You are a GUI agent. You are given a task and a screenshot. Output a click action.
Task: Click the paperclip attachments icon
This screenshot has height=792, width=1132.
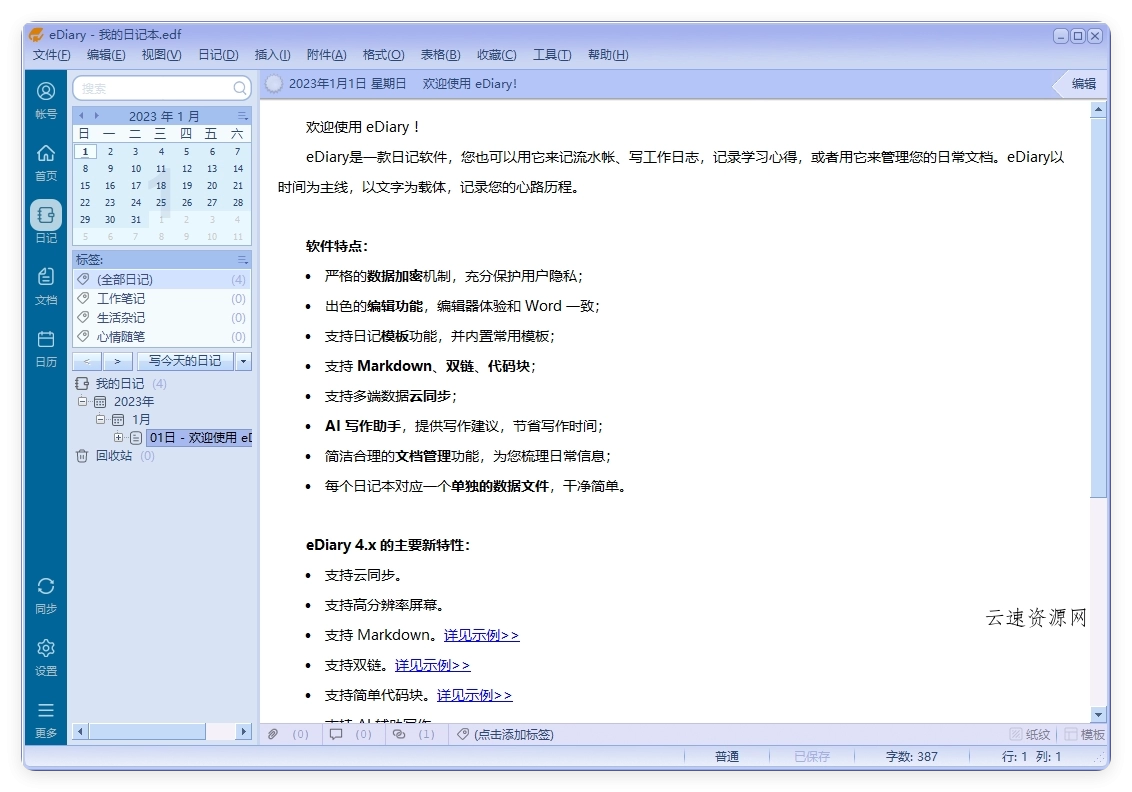(x=273, y=734)
